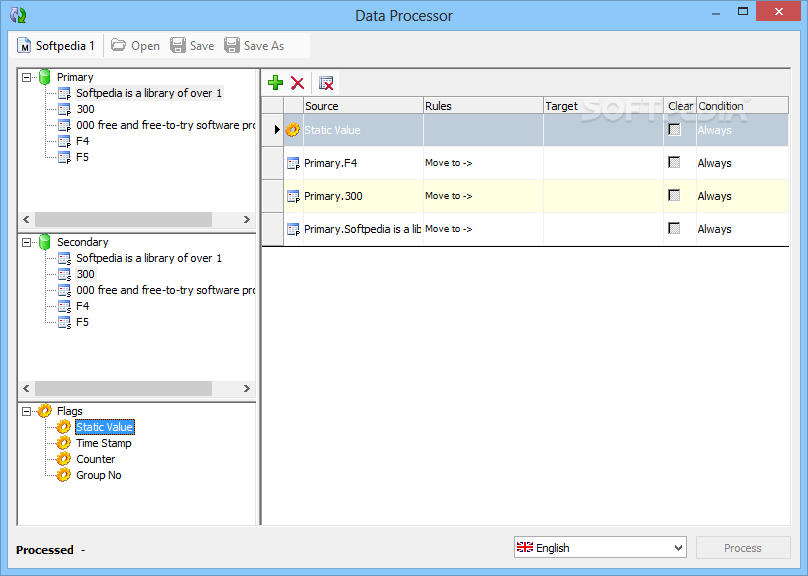
Task: Click the Secondary pane scroll left arrow
Action: [x=26, y=388]
